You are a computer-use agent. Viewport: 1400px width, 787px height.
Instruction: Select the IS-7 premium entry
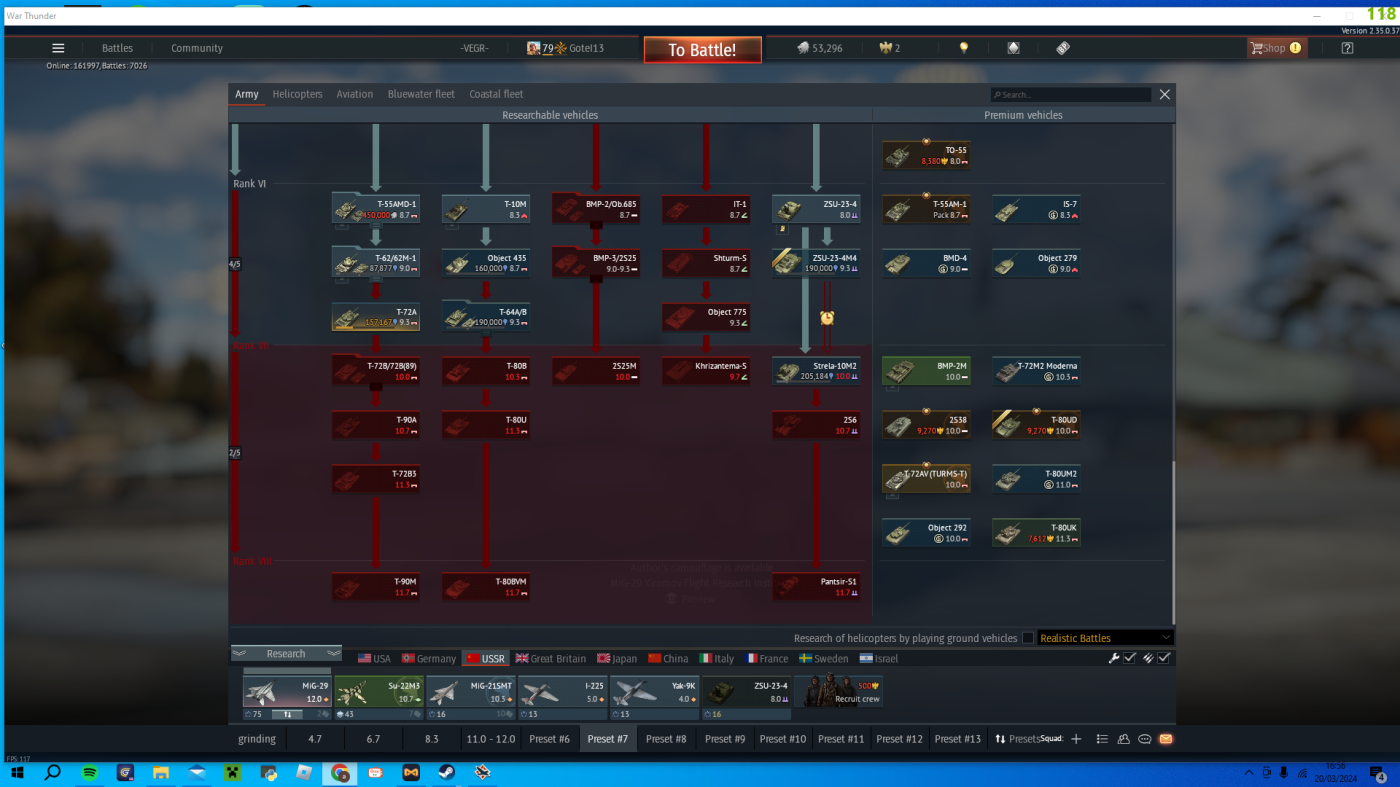click(1036, 209)
